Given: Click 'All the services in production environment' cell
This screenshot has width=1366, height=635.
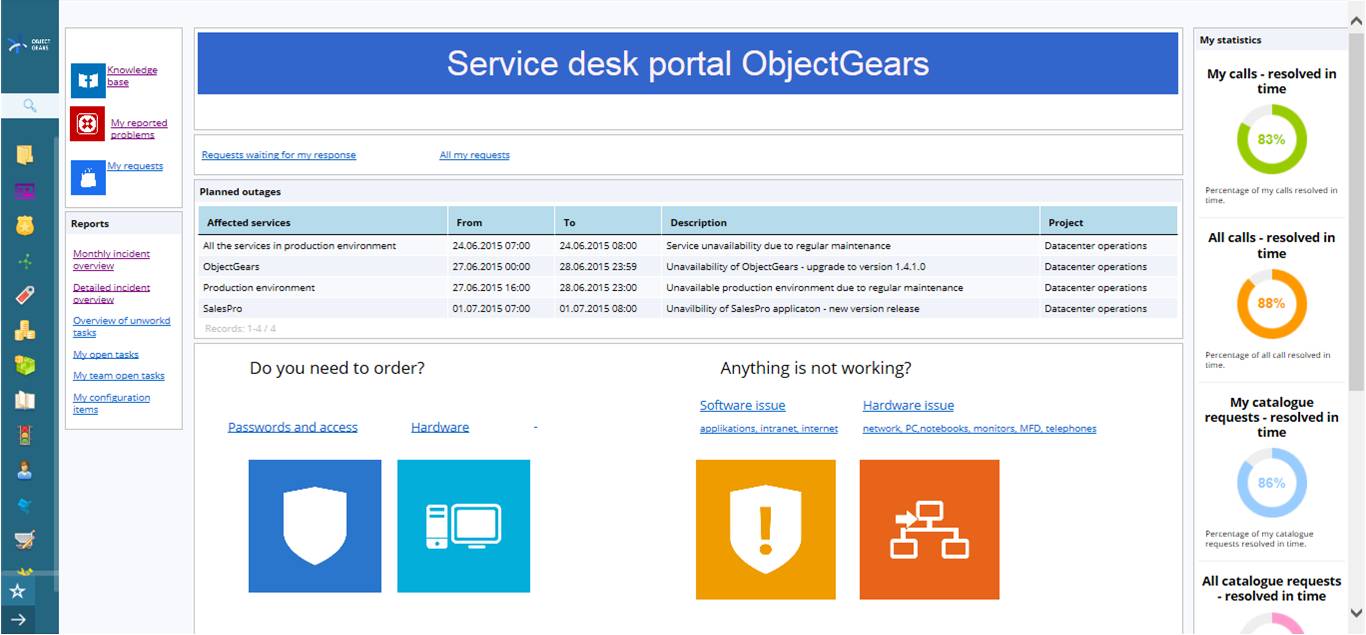Looking at the screenshot, I should pos(299,246).
